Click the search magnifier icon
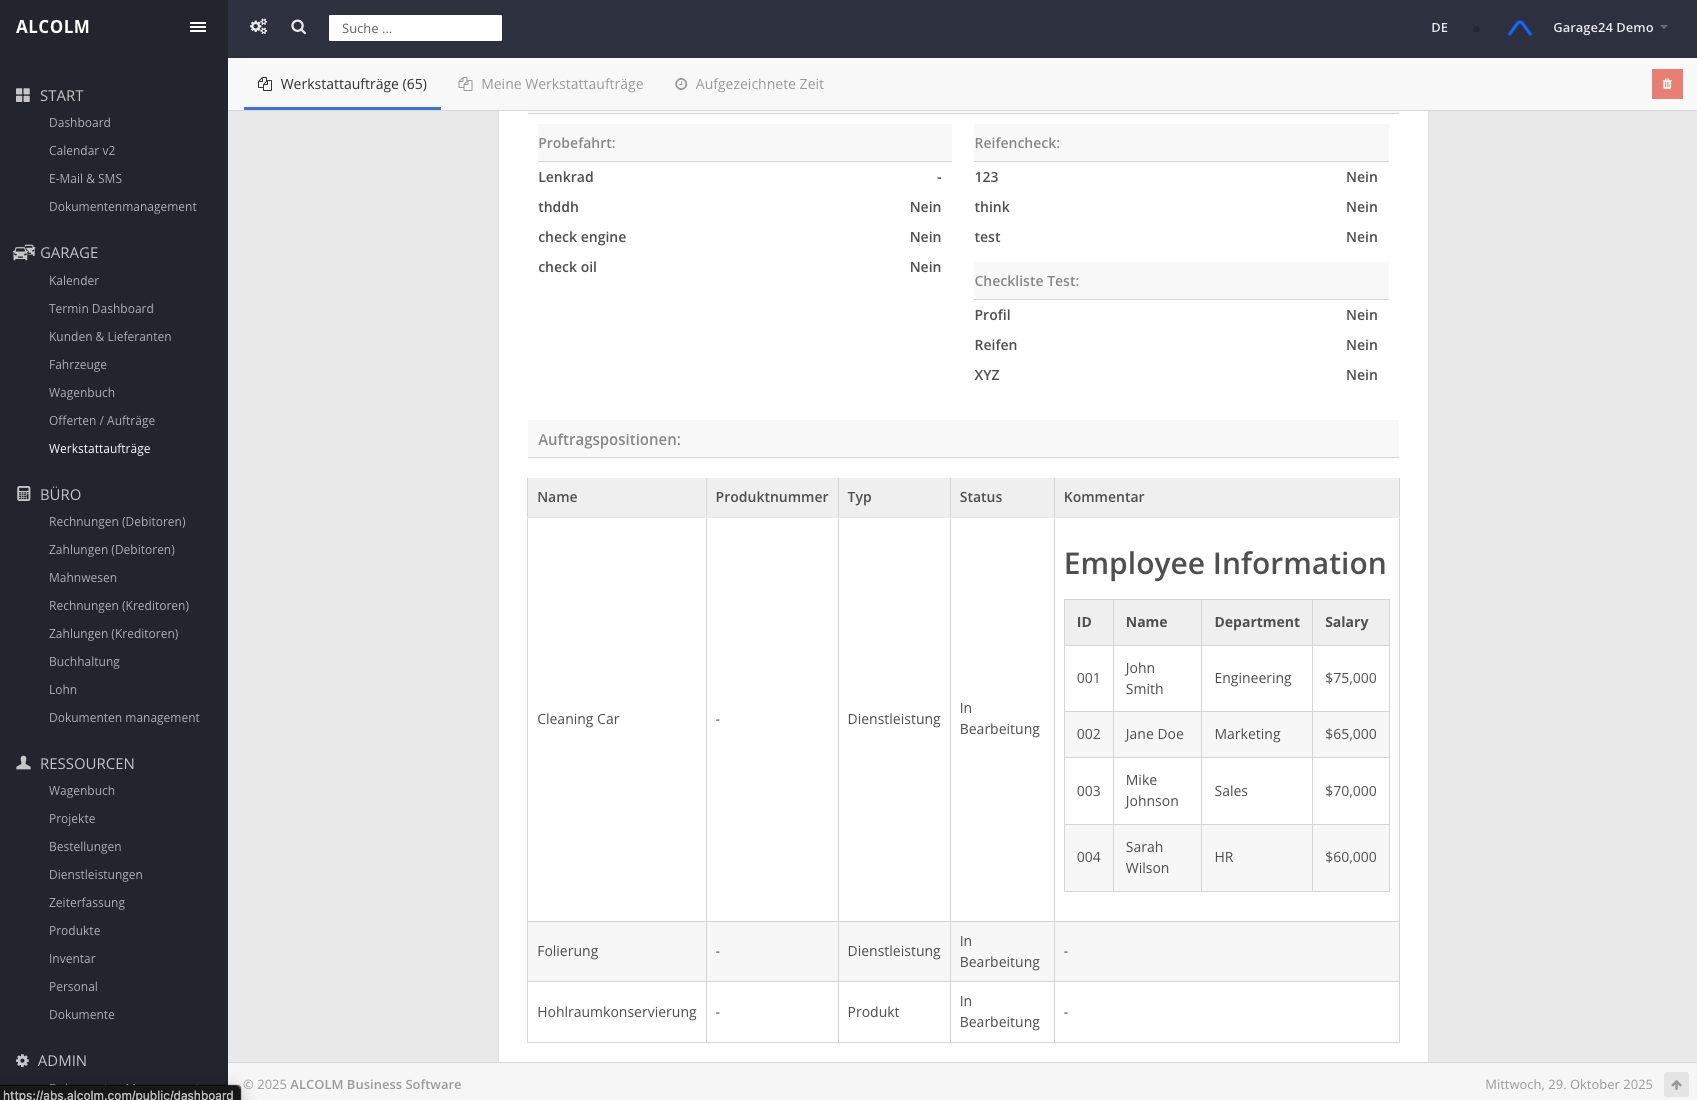This screenshot has height=1100, width=1697. coord(299,27)
